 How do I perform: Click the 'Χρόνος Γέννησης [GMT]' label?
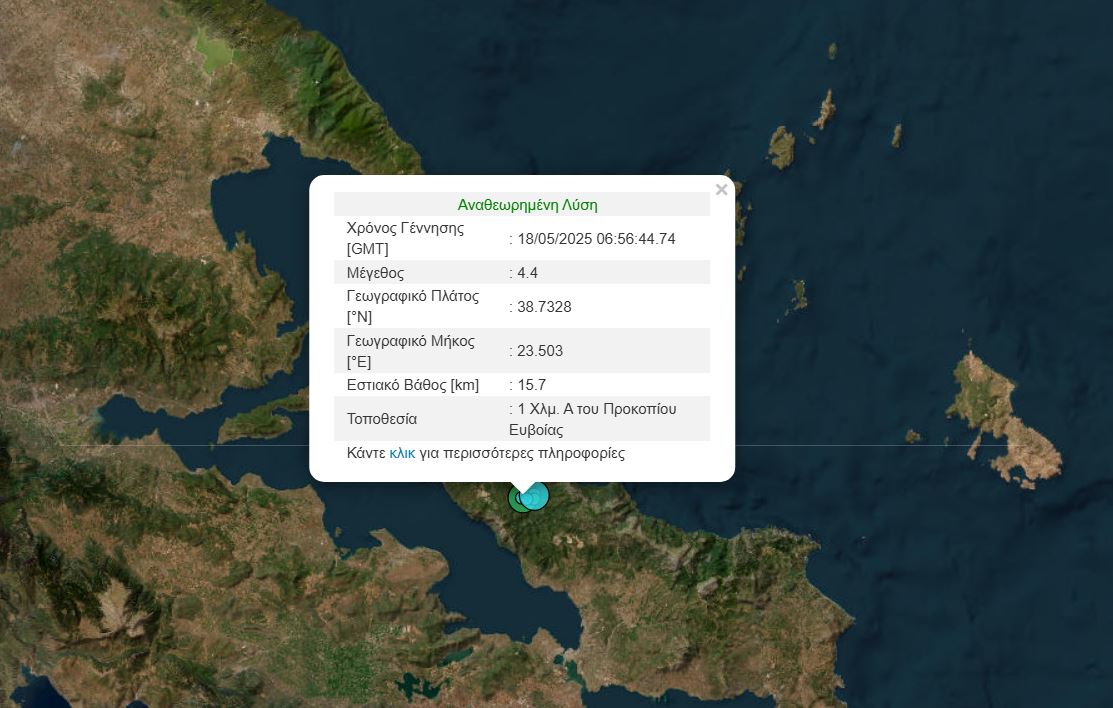(x=405, y=239)
